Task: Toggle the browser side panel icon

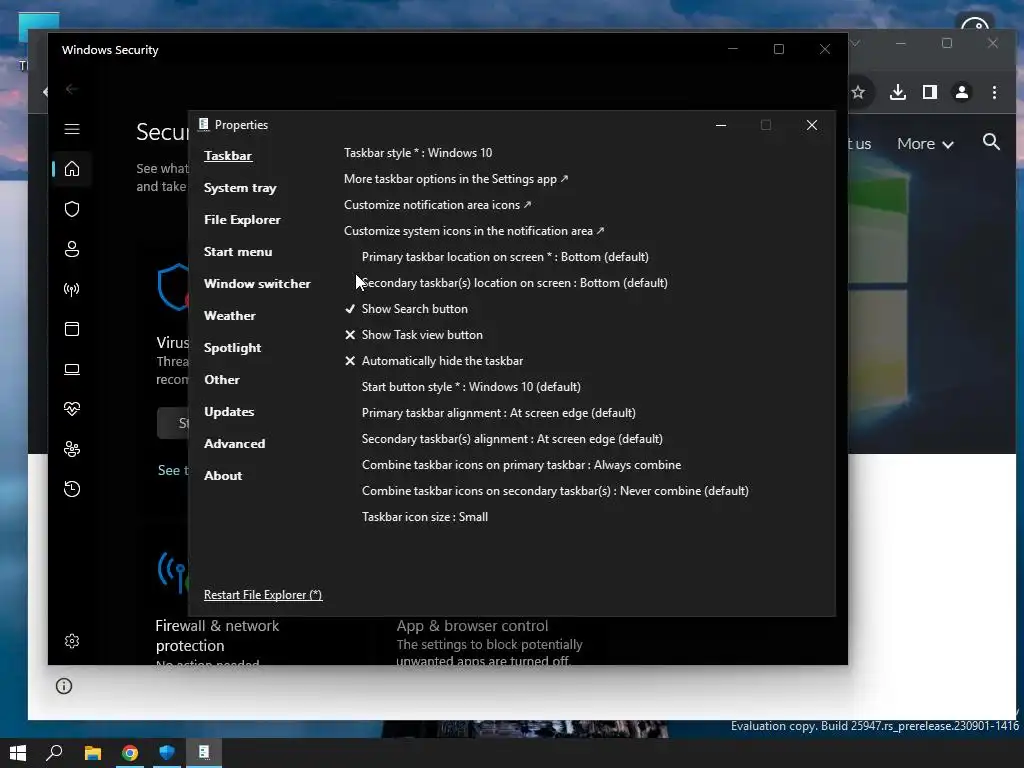Action: pos(930,93)
